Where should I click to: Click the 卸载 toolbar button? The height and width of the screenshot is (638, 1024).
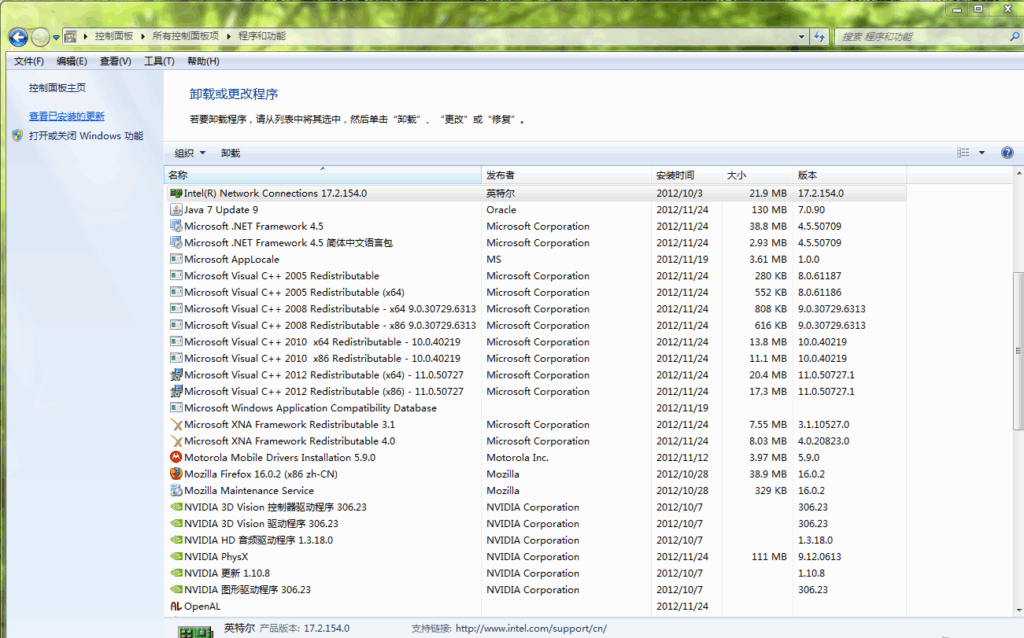coord(231,153)
